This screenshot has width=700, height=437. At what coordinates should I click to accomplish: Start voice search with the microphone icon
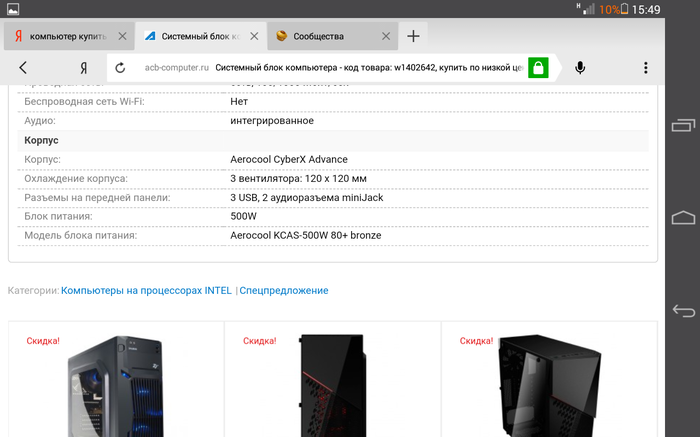tap(580, 68)
